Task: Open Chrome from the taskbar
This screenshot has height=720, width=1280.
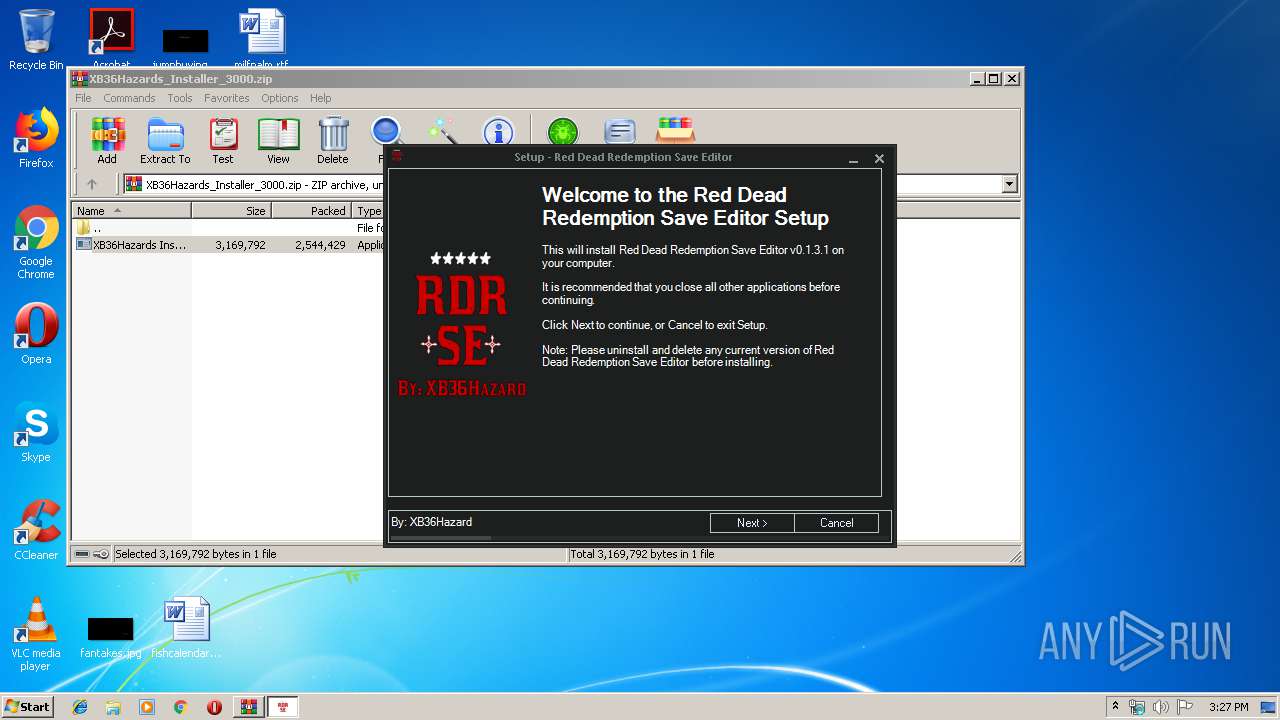Action: coord(180,707)
